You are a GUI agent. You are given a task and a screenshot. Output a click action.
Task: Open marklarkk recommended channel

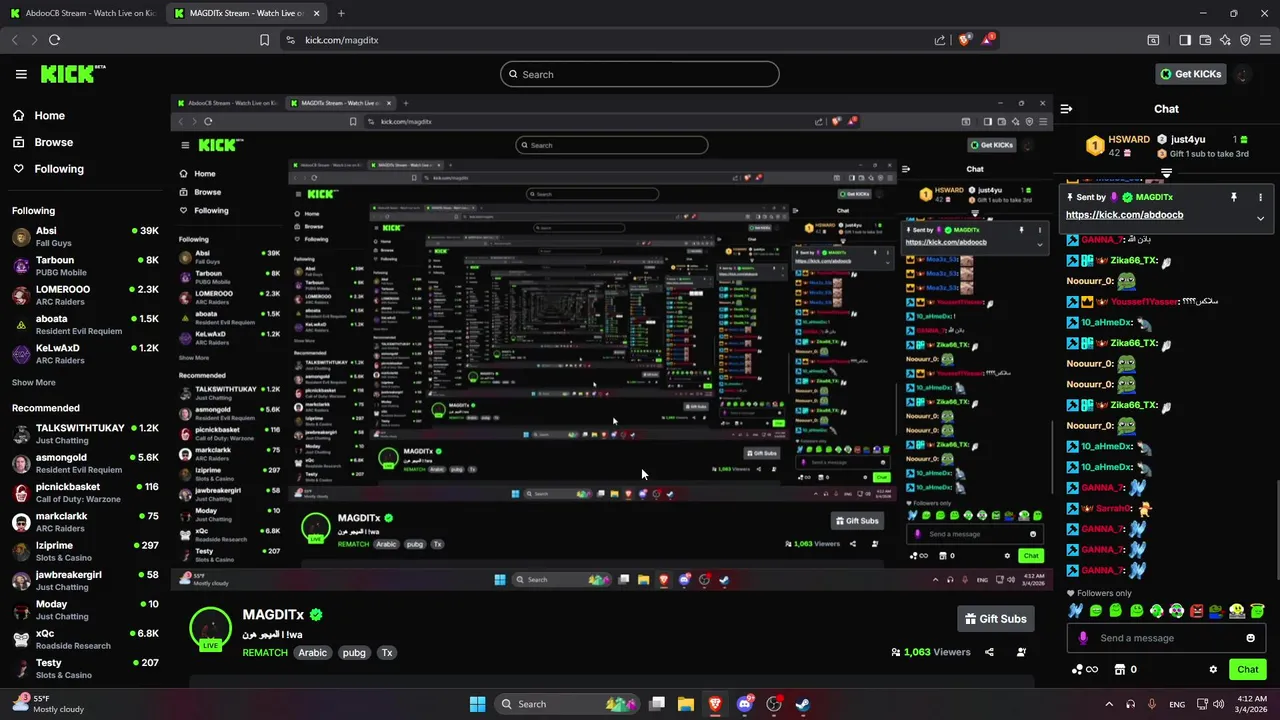pyautogui.click(x=85, y=522)
